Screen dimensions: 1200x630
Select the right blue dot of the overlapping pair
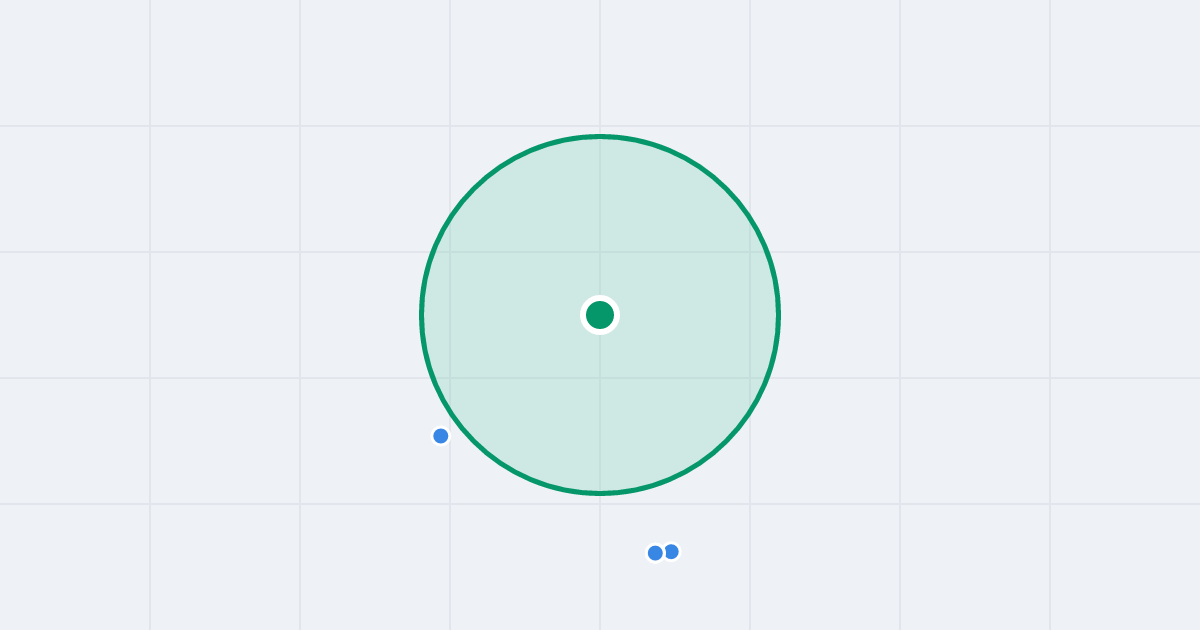click(671, 551)
